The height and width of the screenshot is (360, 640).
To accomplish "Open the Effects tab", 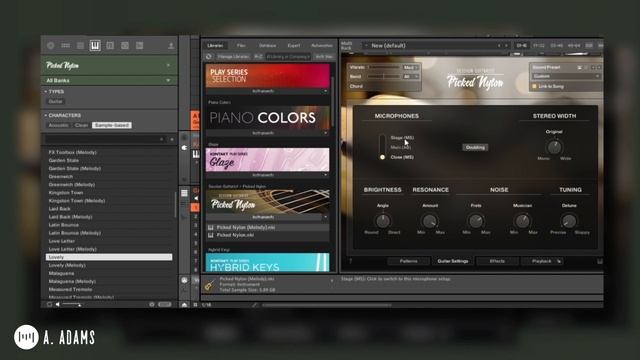I will [x=497, y=261].
